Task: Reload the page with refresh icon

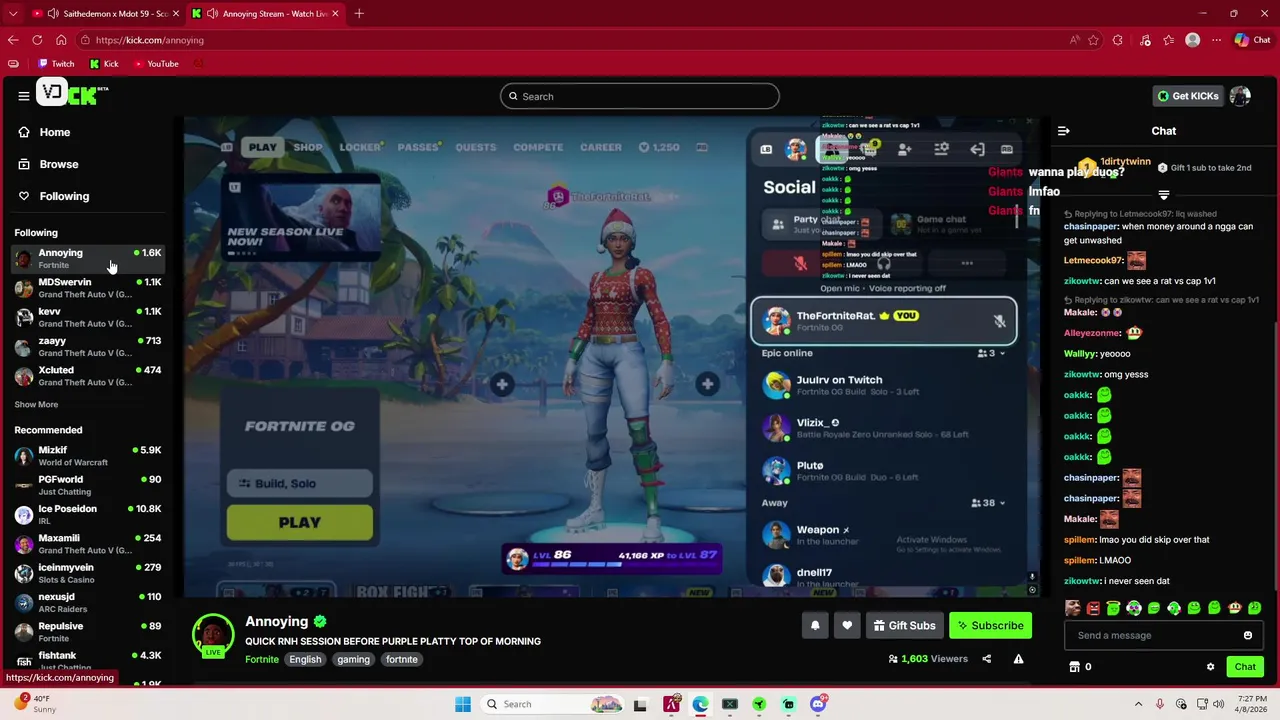Action: click(37, 40)
